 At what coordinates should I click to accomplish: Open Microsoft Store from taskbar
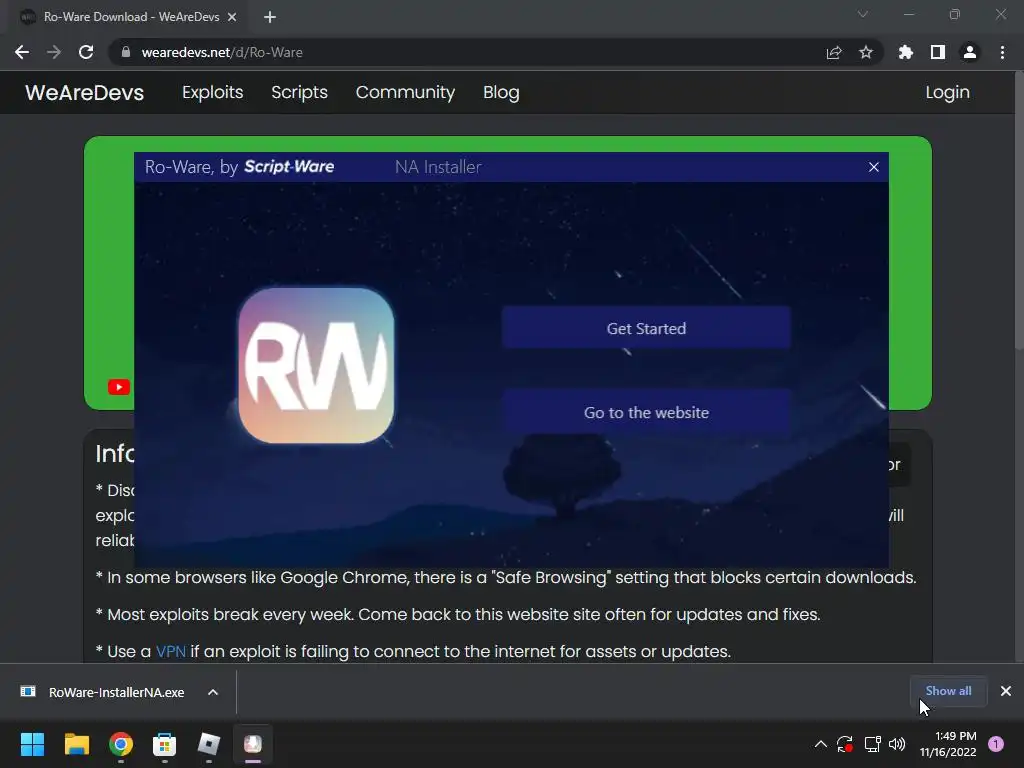point(165,744)
